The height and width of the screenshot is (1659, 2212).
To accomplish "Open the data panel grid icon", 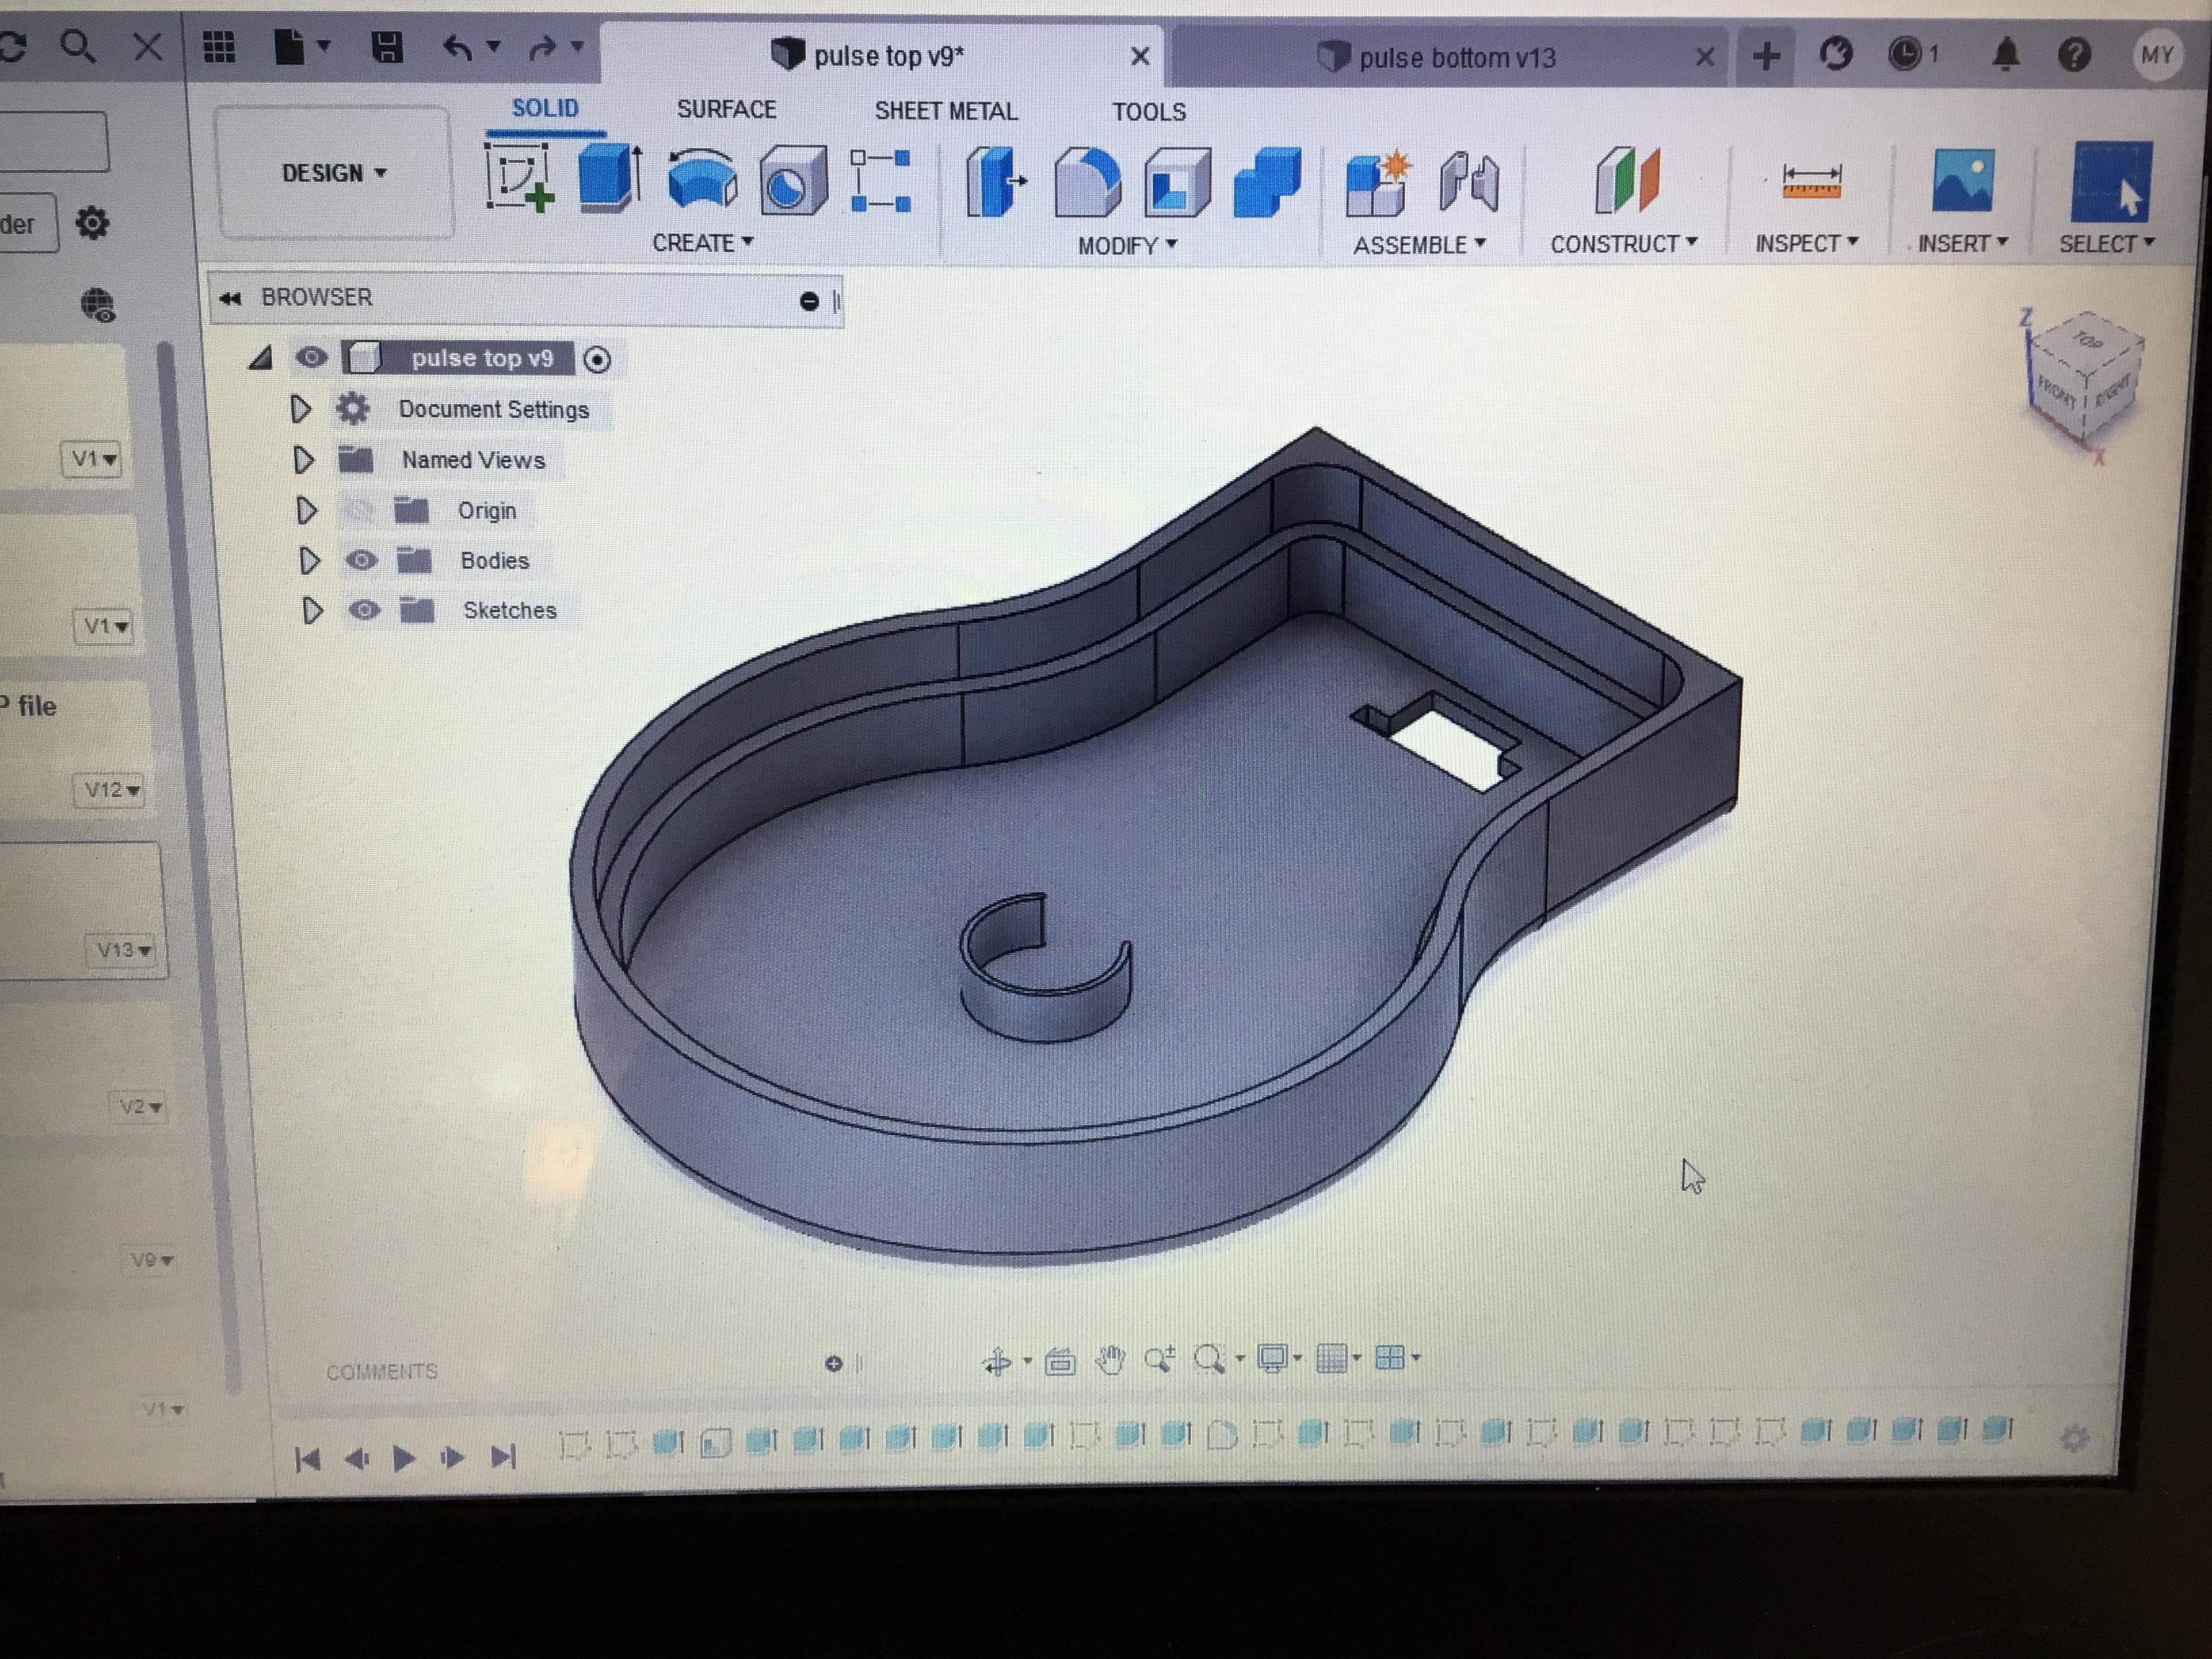I will click(x=219, y=46).
